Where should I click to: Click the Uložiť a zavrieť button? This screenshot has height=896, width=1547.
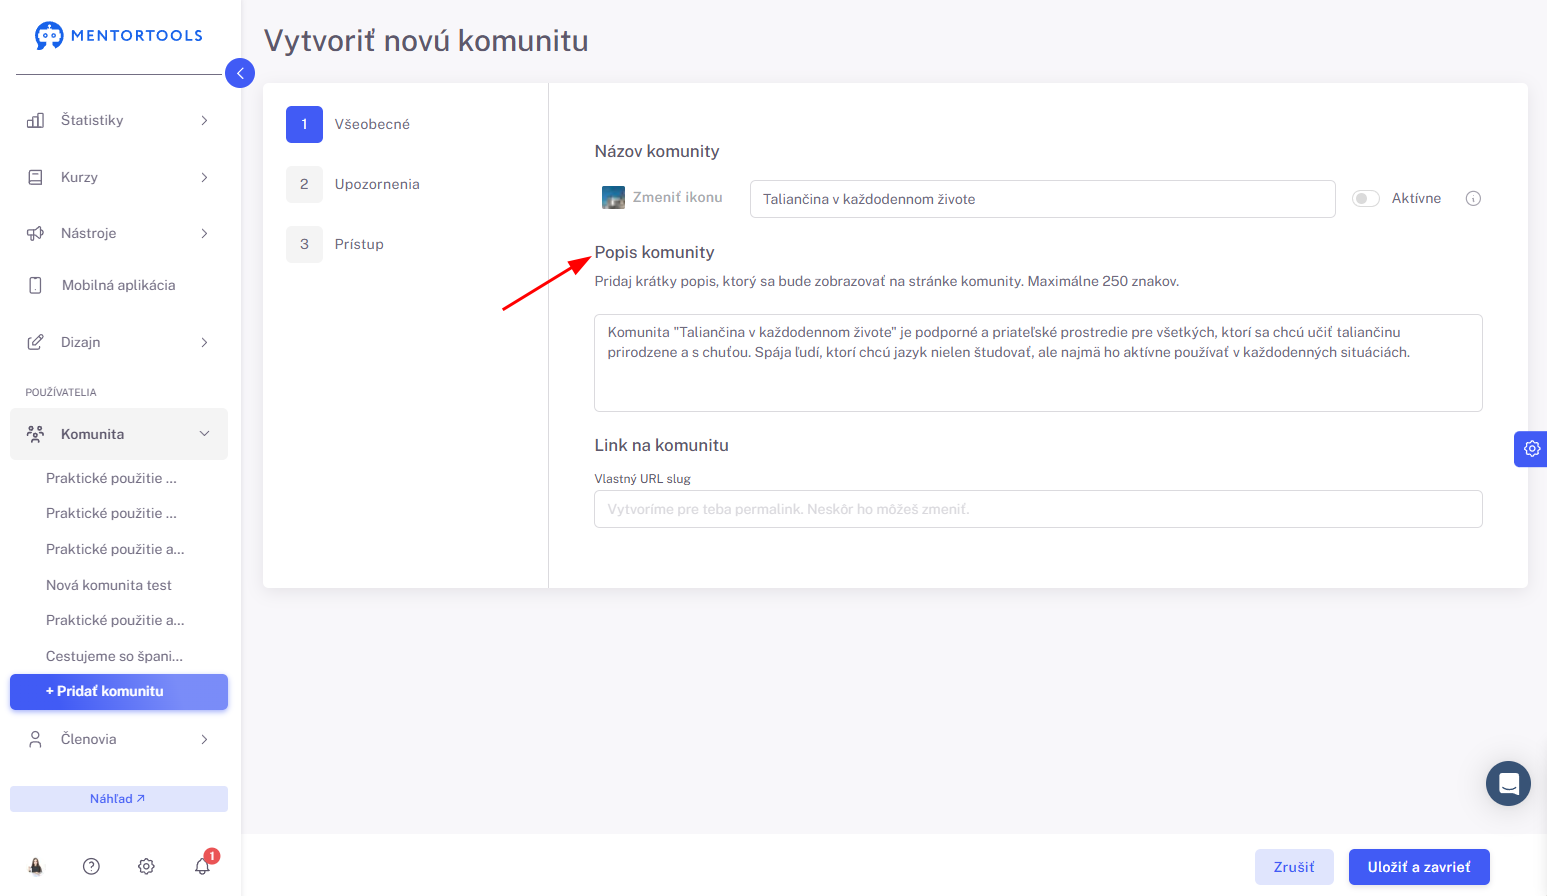[x=1419, y=867]
